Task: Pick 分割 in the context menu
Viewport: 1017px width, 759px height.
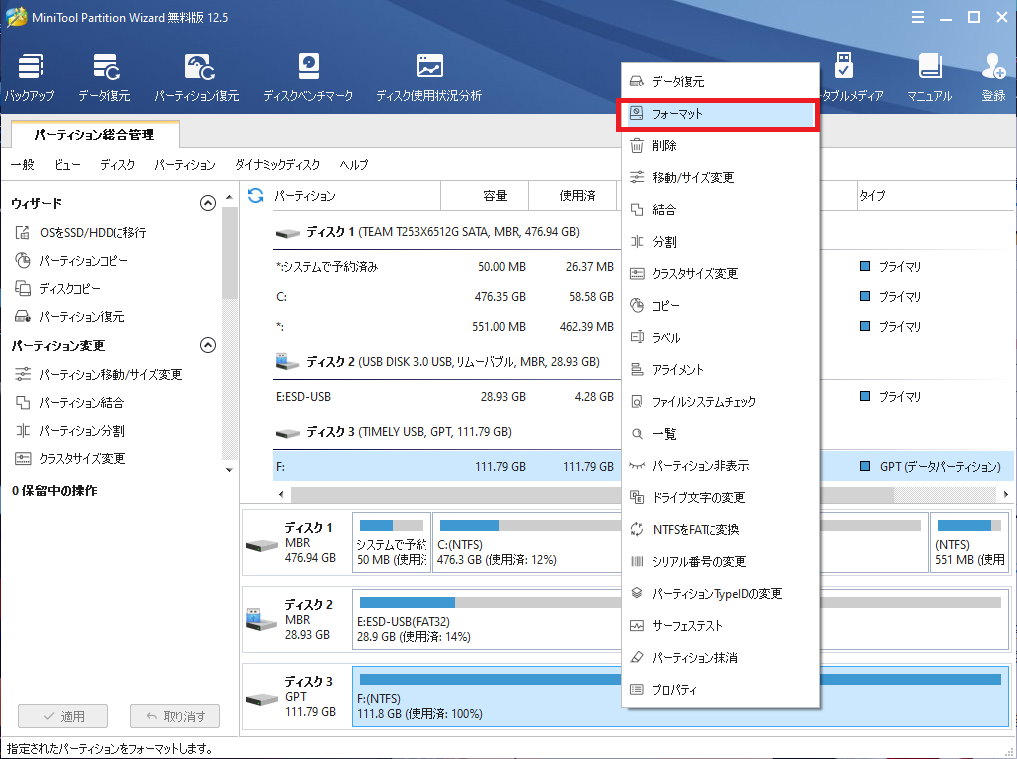Action: pyautogui.click(x=720, y=242)
